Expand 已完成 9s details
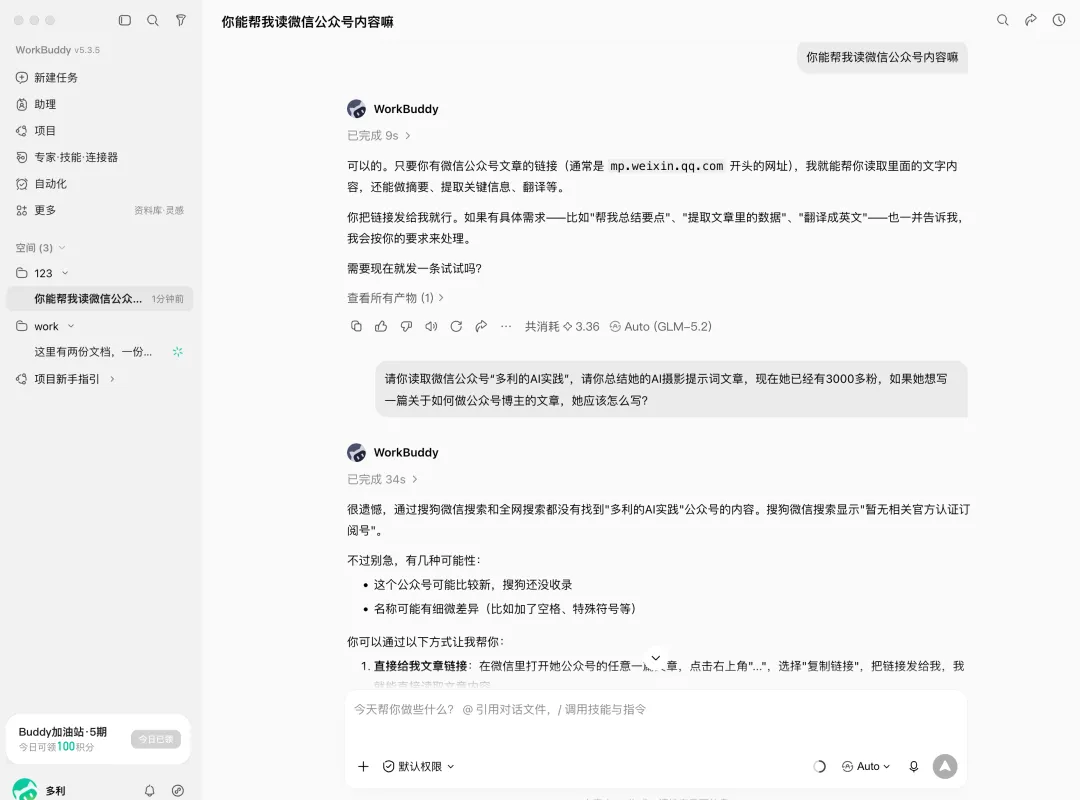 pyautogui.click(x=379, y=136)
